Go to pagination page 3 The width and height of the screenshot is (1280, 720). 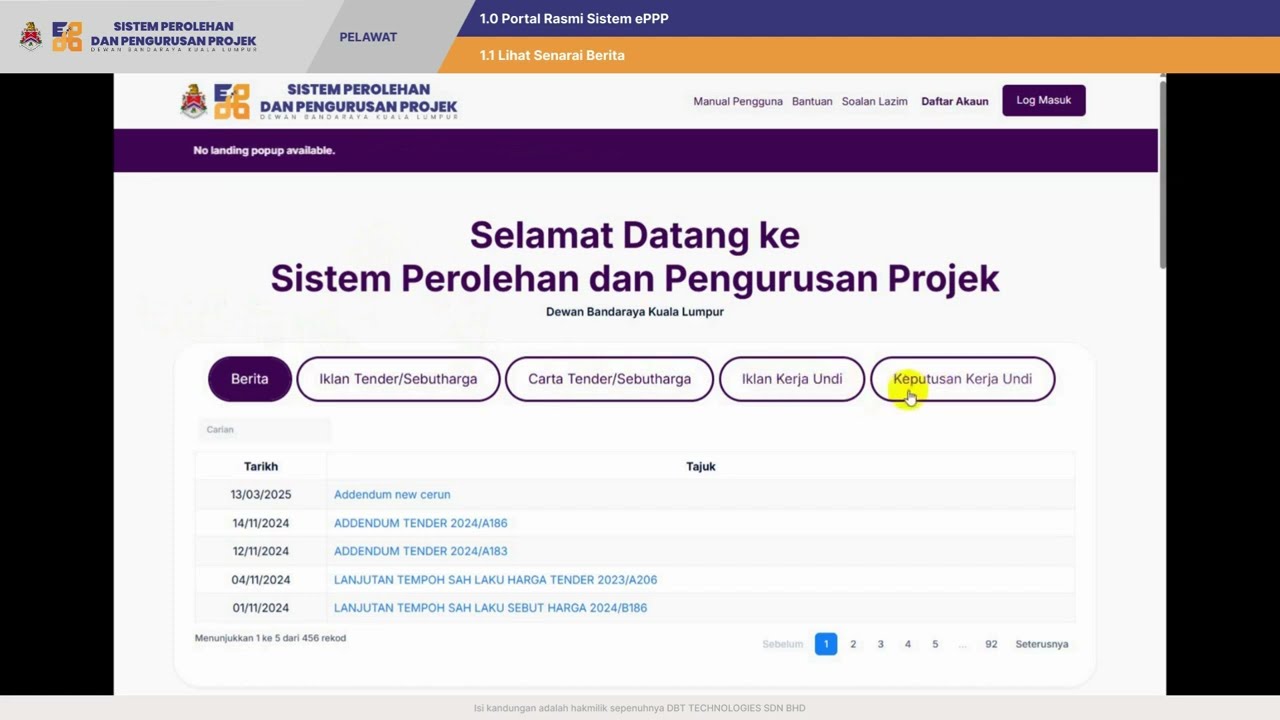pos(881,644)
